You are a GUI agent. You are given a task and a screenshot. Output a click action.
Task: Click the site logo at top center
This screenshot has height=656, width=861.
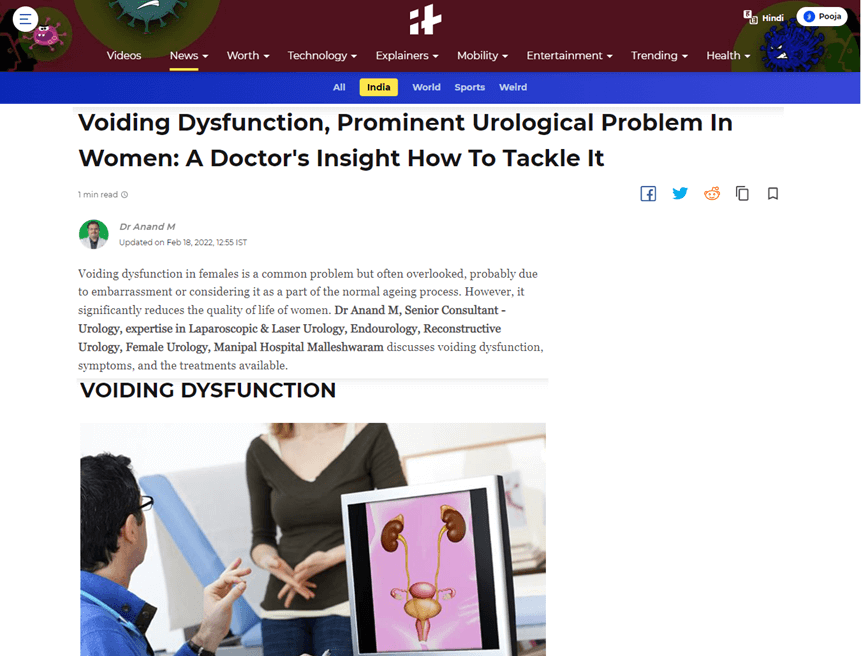426,19
